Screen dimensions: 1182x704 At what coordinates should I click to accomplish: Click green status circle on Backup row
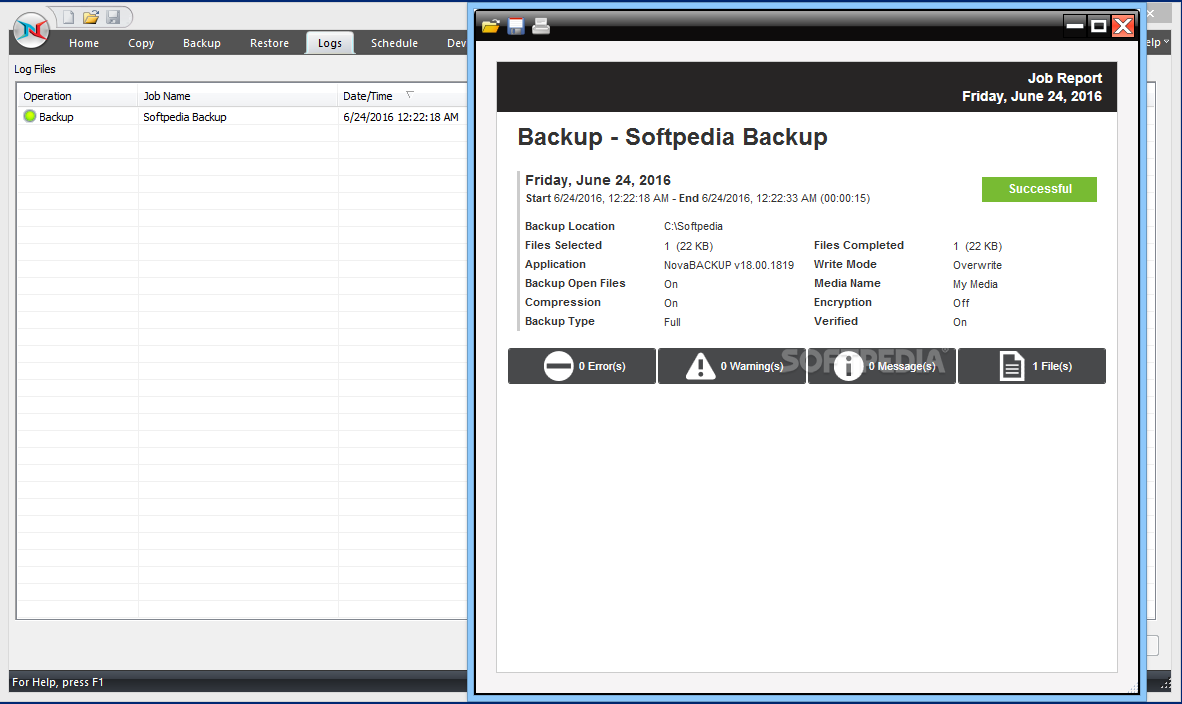pyautogui.click(x=29, y=116)
